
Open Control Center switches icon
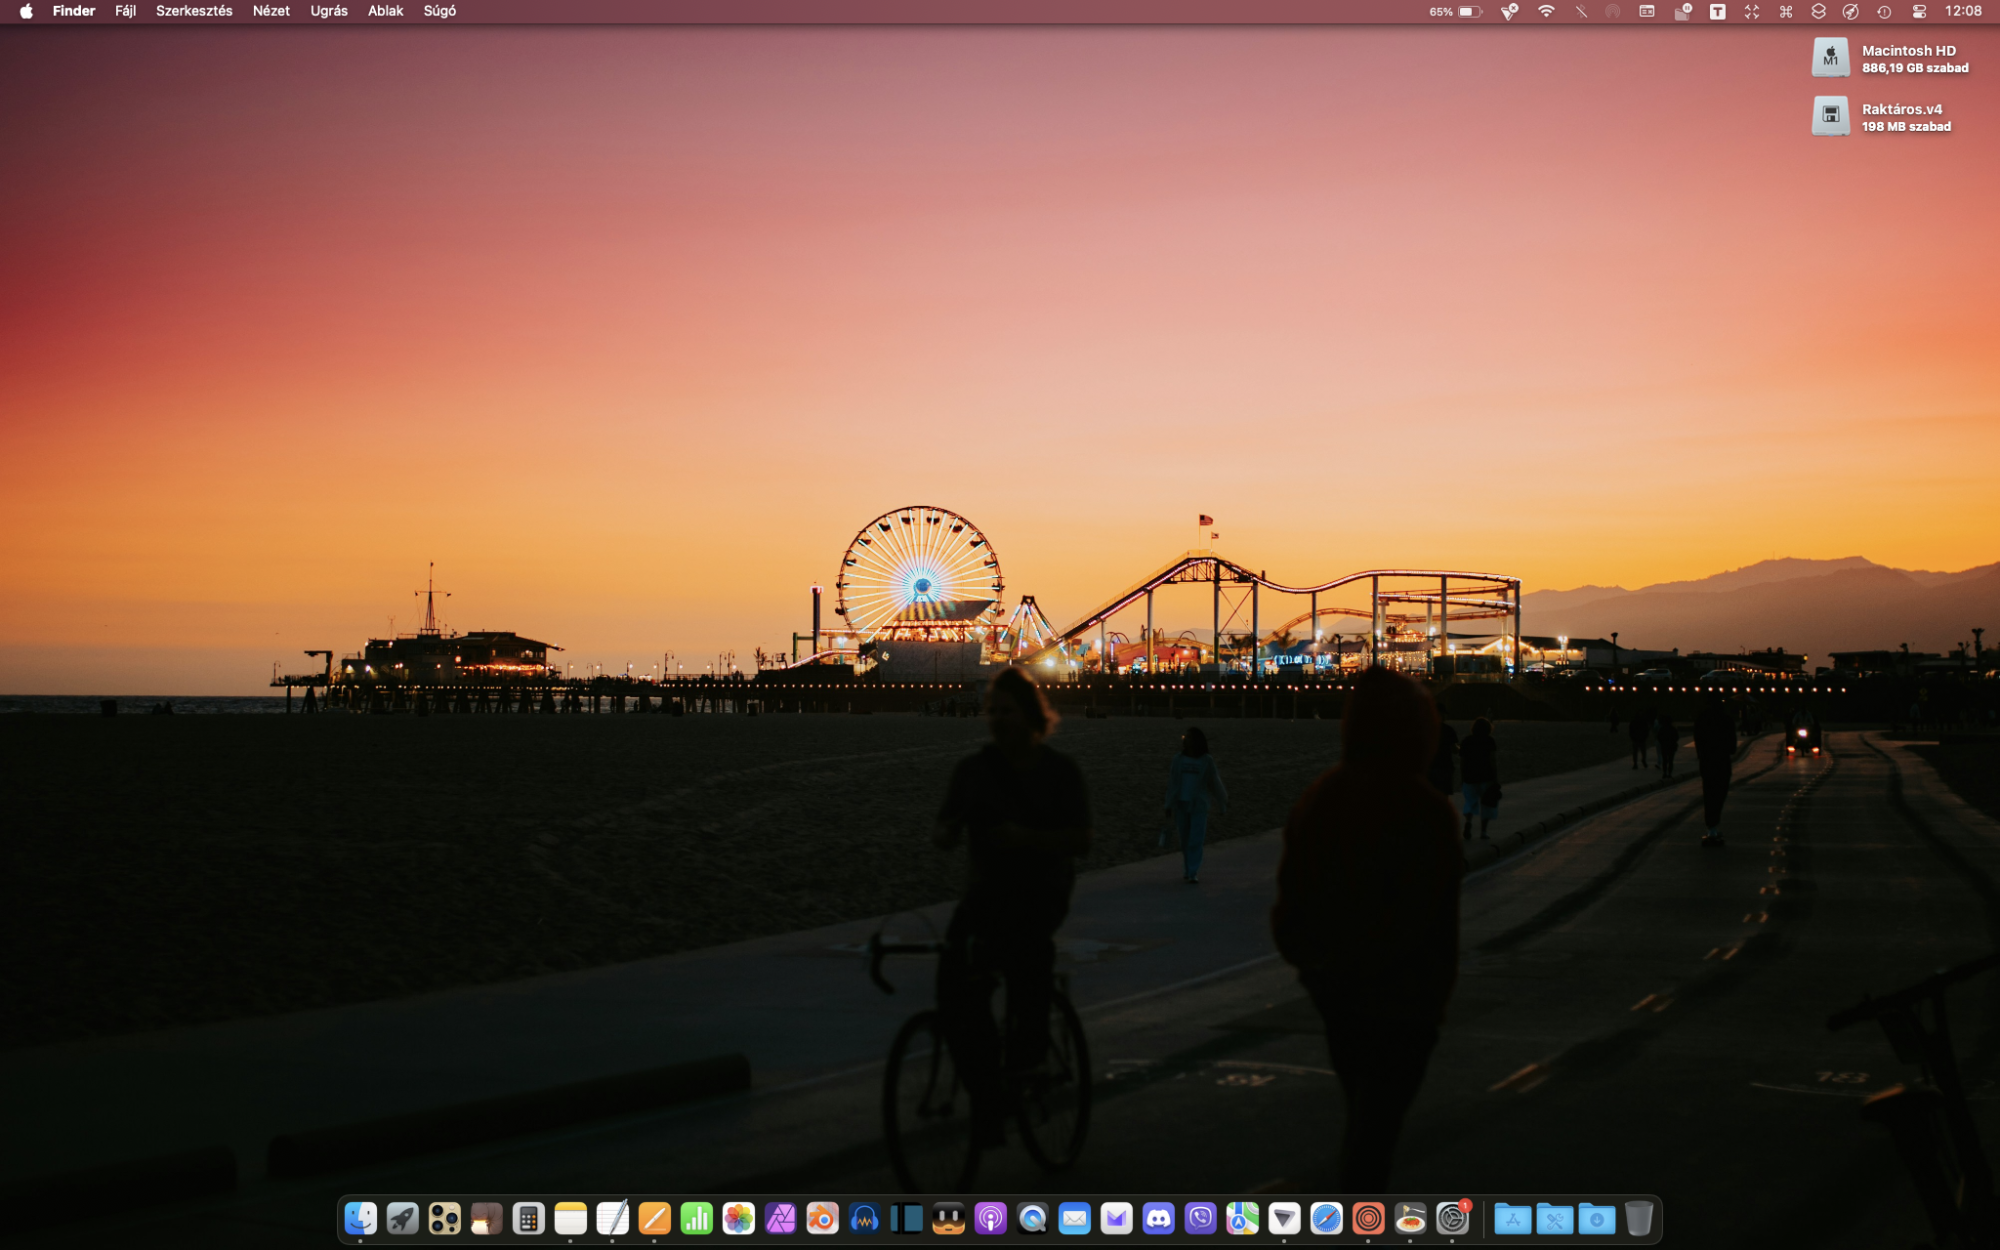click(1919, 11)
